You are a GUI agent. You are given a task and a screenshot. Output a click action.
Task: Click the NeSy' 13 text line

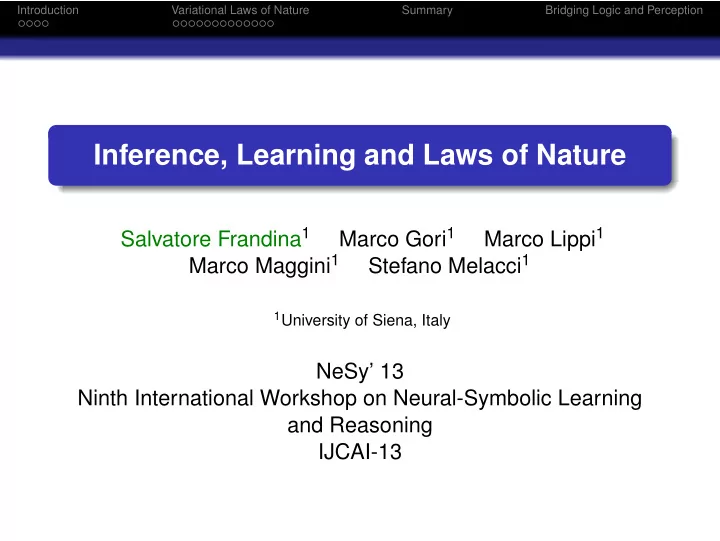click(x=360, y=371)
